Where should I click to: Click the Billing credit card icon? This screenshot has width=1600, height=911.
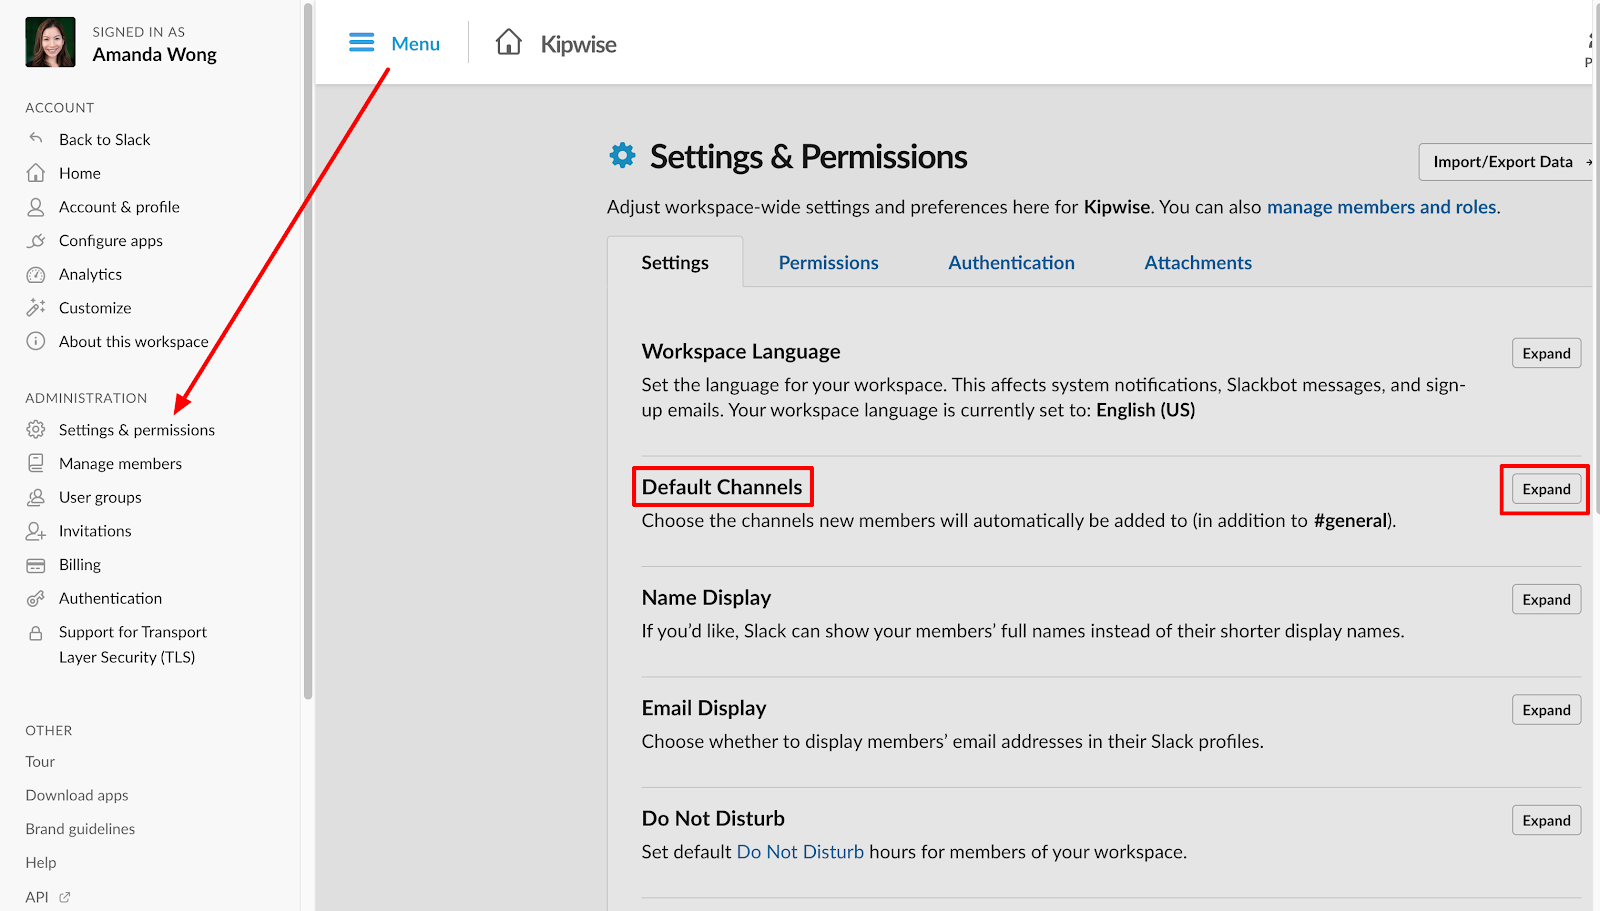(36, 564)
